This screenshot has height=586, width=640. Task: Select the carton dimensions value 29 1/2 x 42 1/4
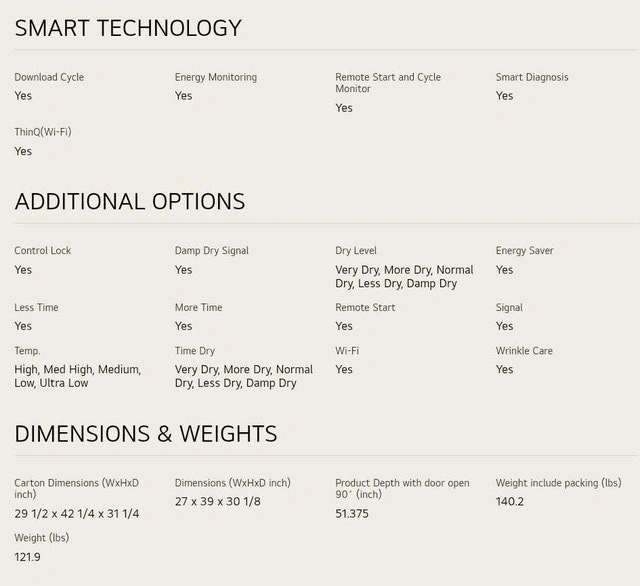[77, 513]
